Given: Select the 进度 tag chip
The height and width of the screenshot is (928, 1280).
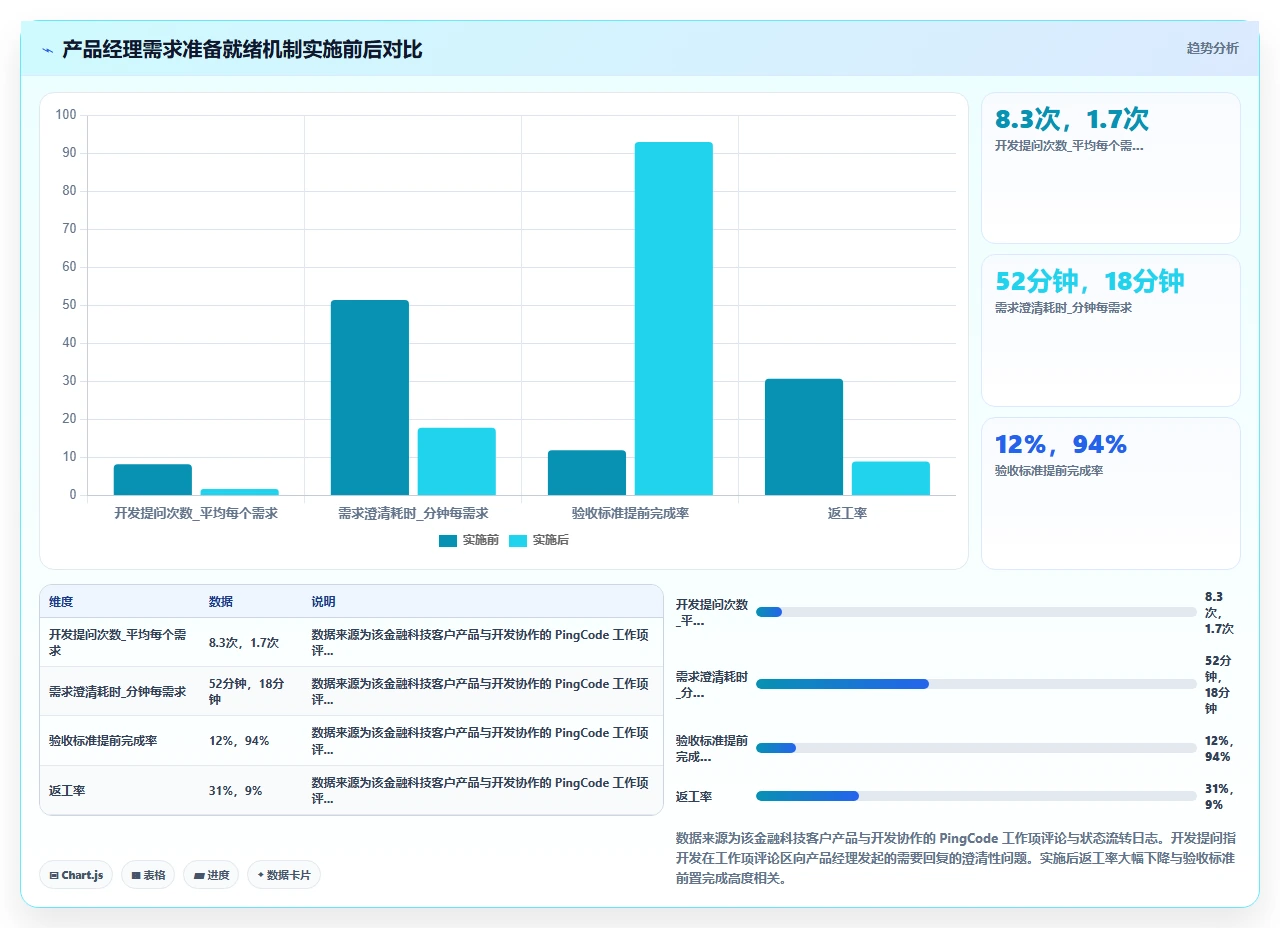Looking at the screenshot, I should point(211,875).
